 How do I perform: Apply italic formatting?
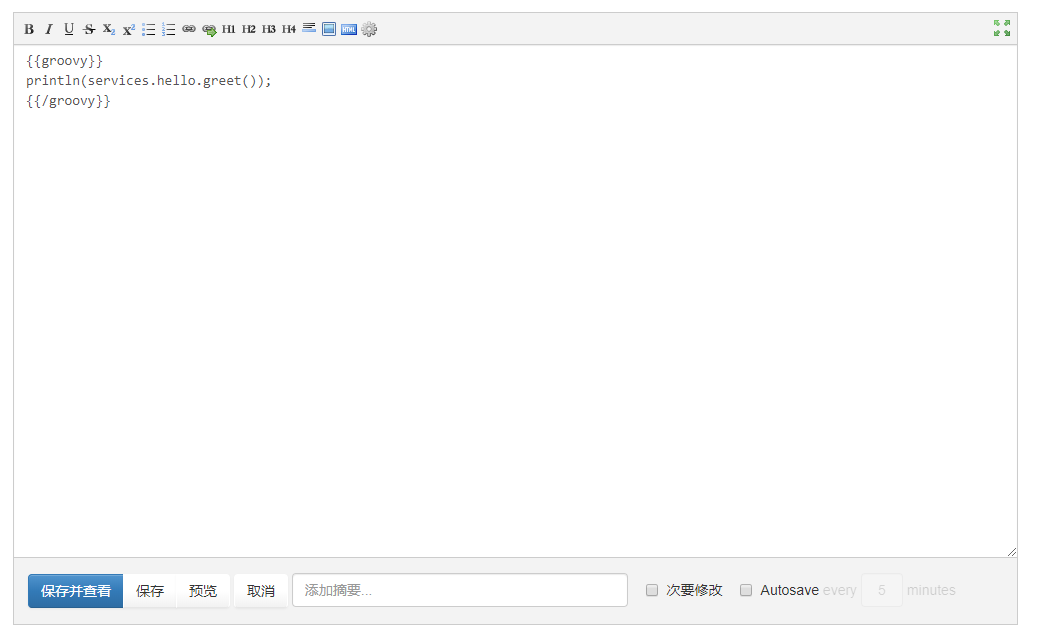coord(49,29)
